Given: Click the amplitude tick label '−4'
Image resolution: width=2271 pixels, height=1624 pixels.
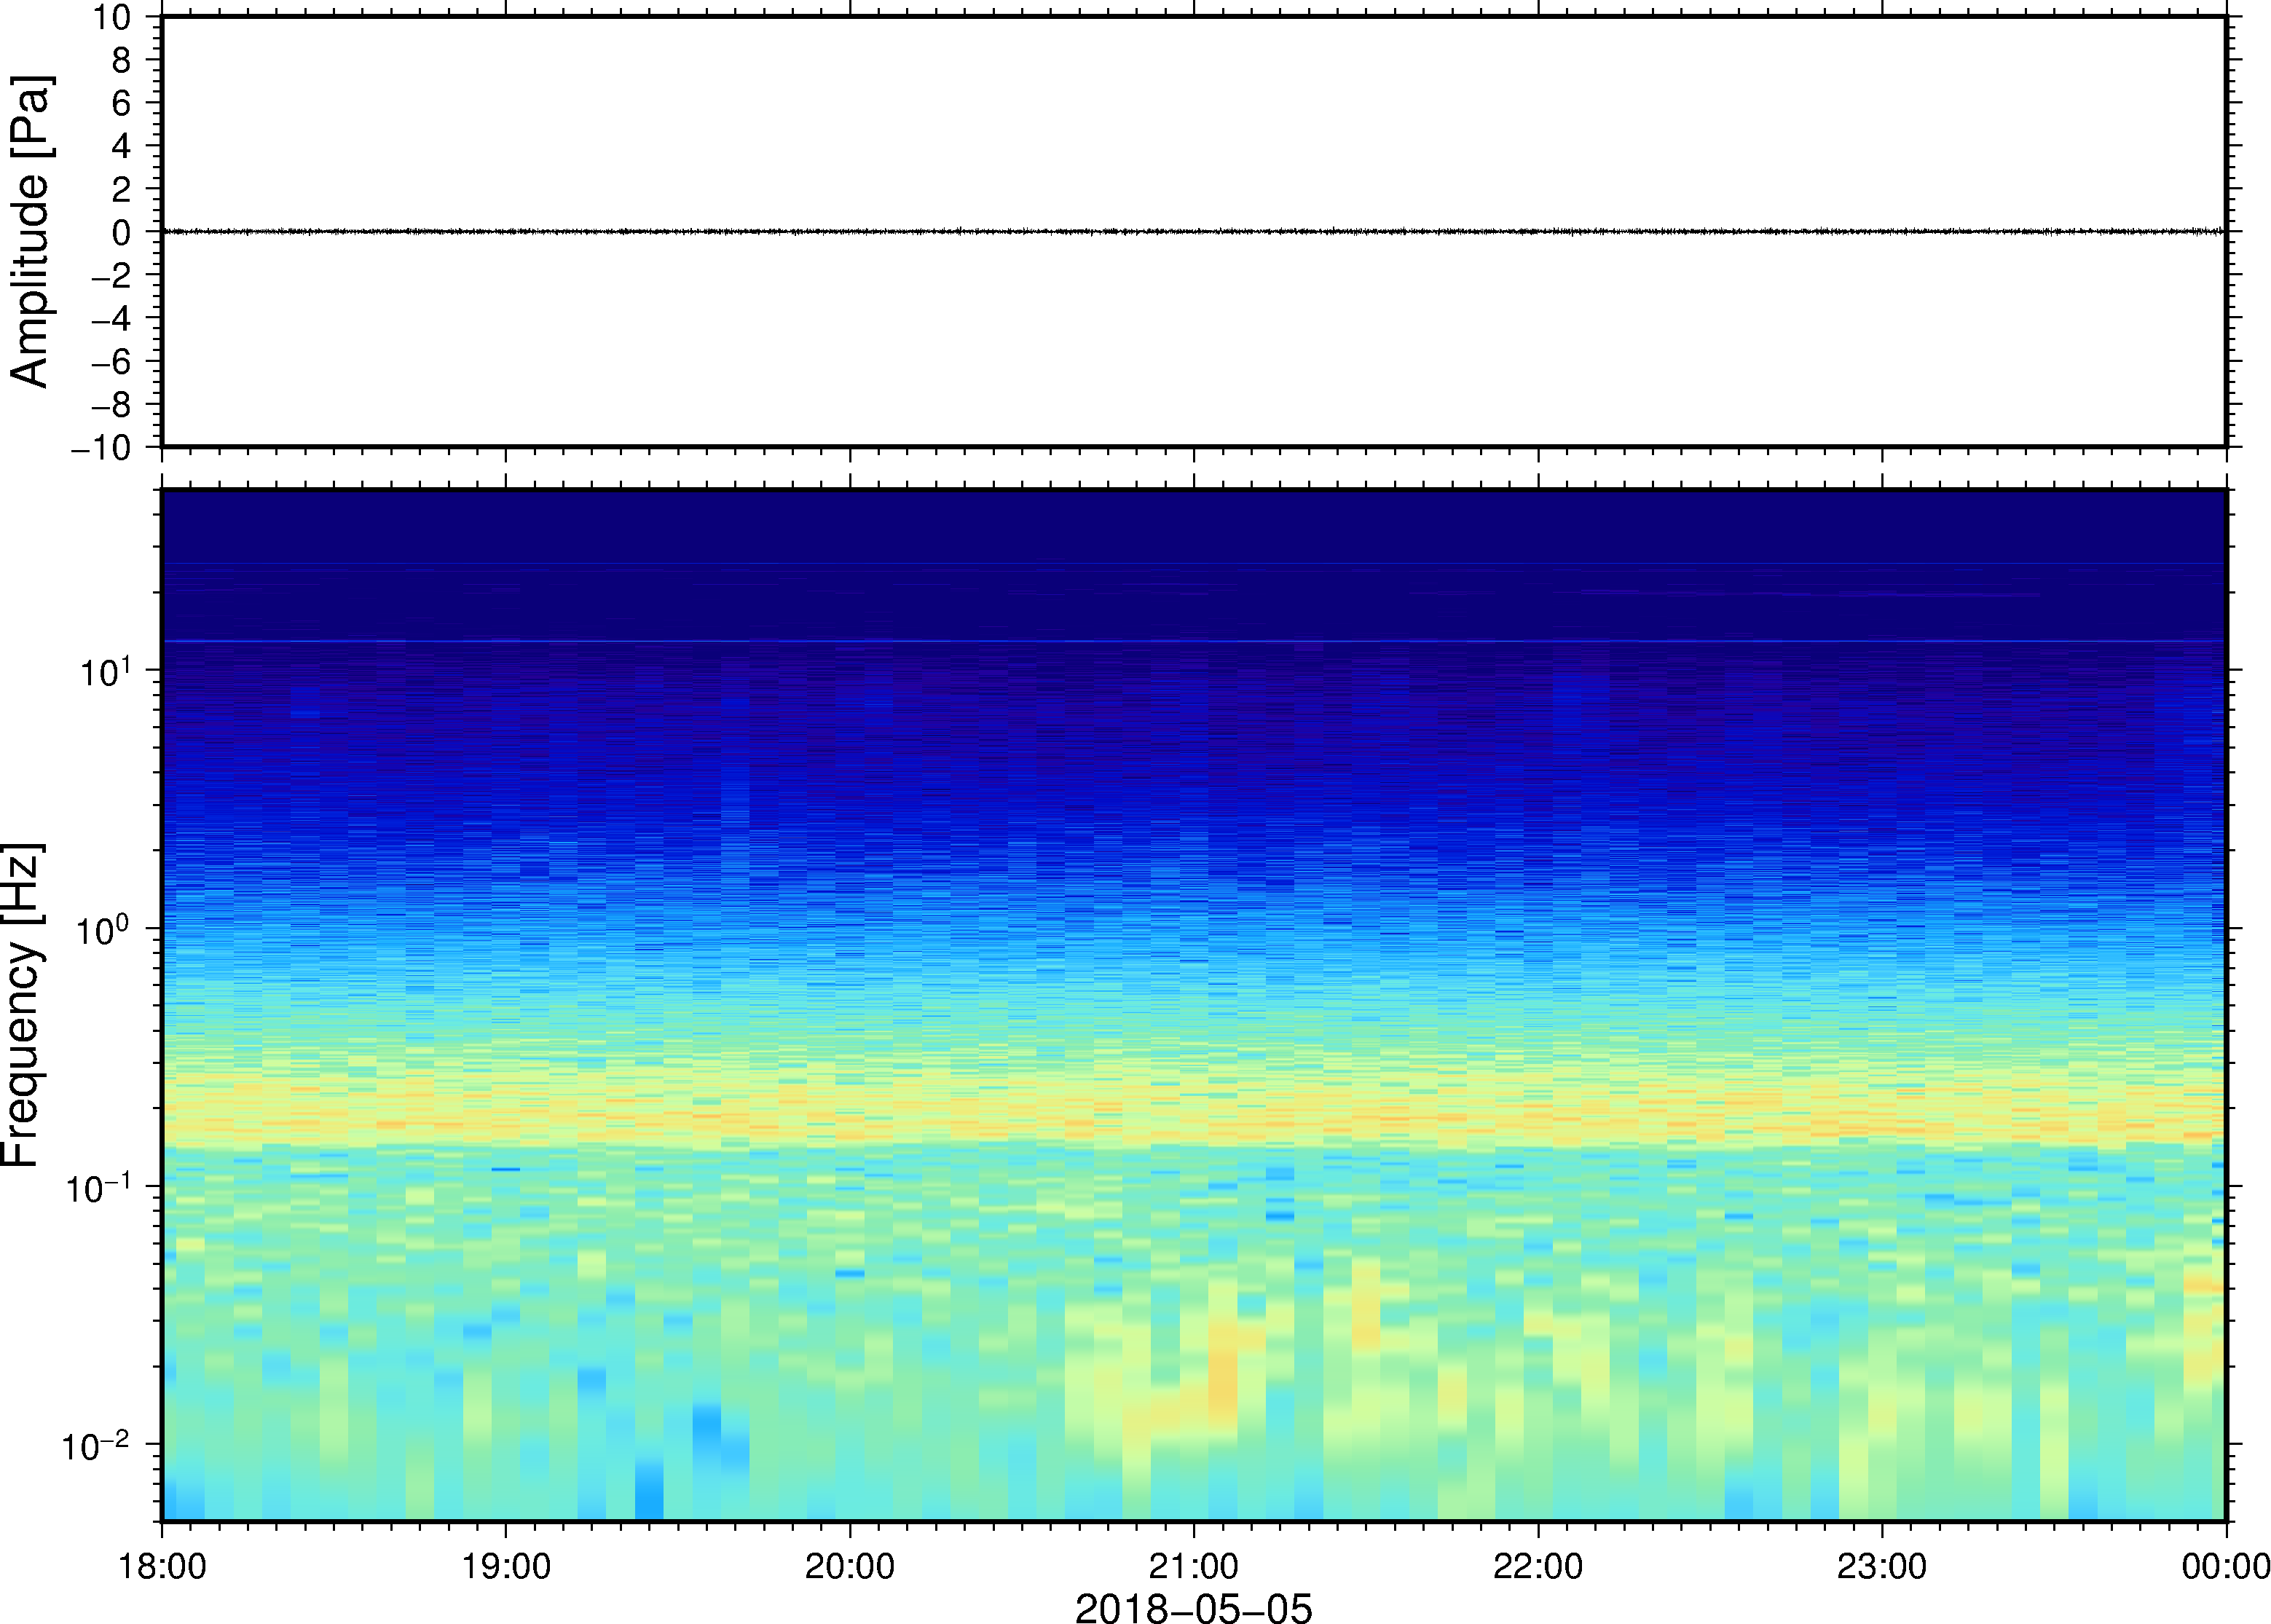Looking at the screenshot, I should click(x=111, y=318).
